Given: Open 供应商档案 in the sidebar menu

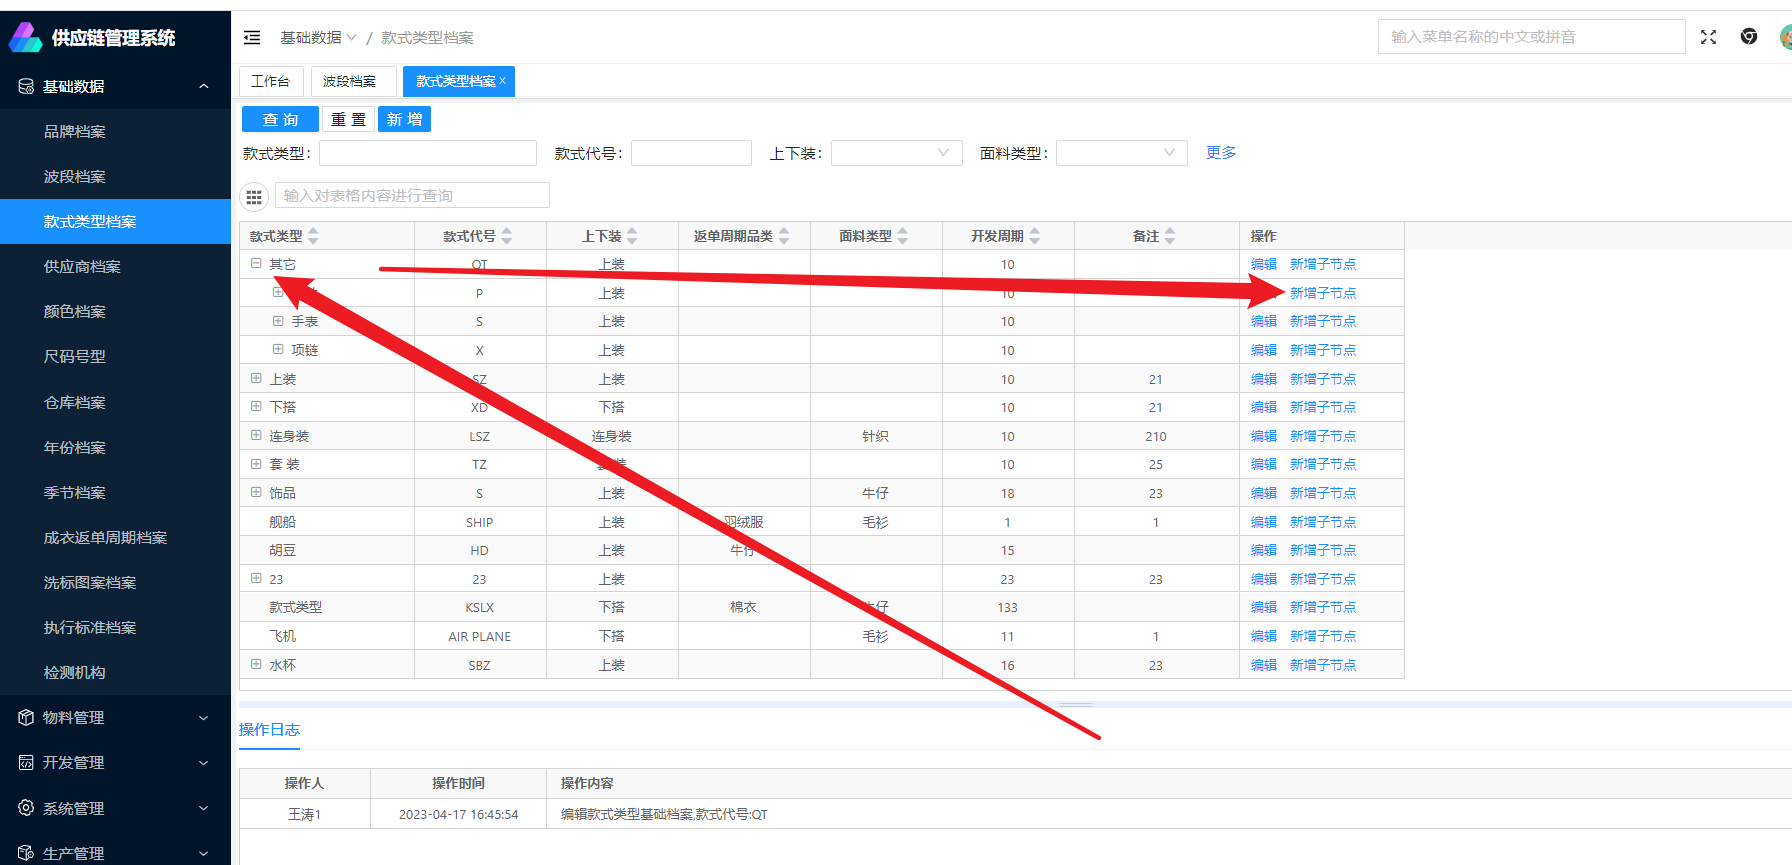Looking at the screenshot, I should tap(82, 267).
